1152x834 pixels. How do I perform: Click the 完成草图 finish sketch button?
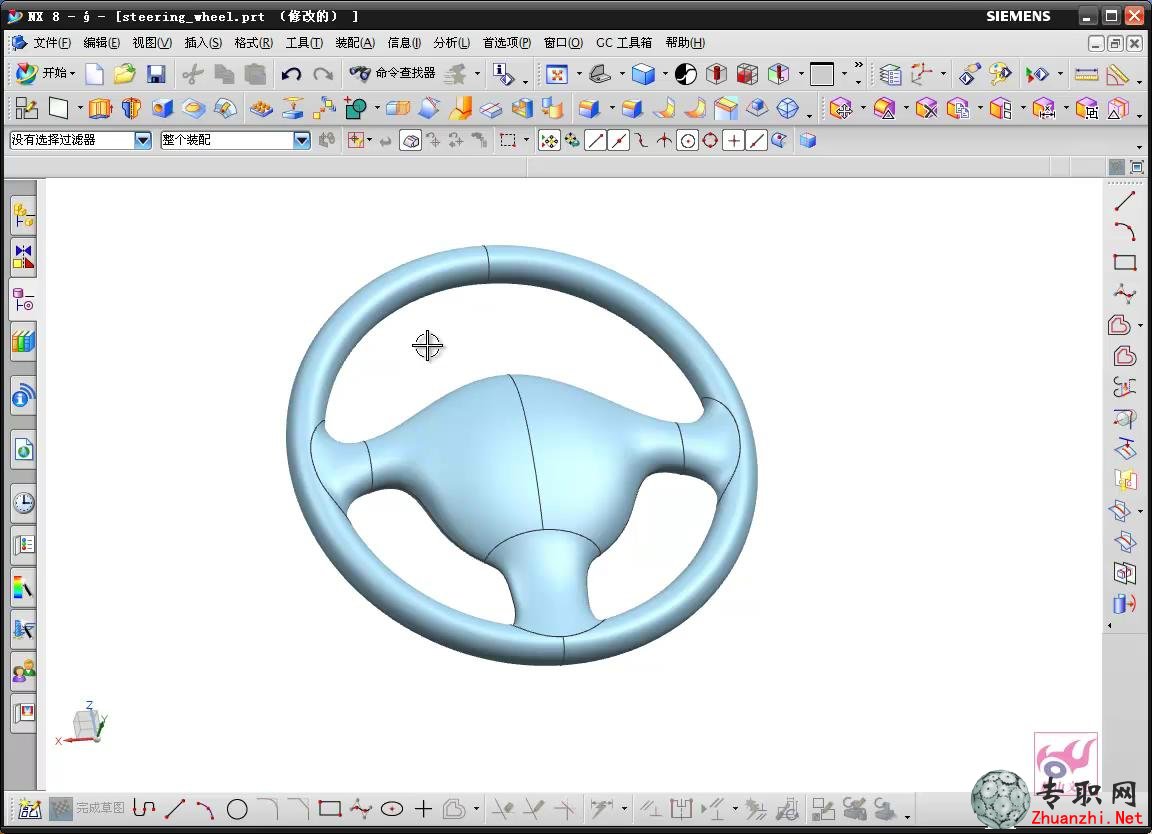click(x=87, y=808)
